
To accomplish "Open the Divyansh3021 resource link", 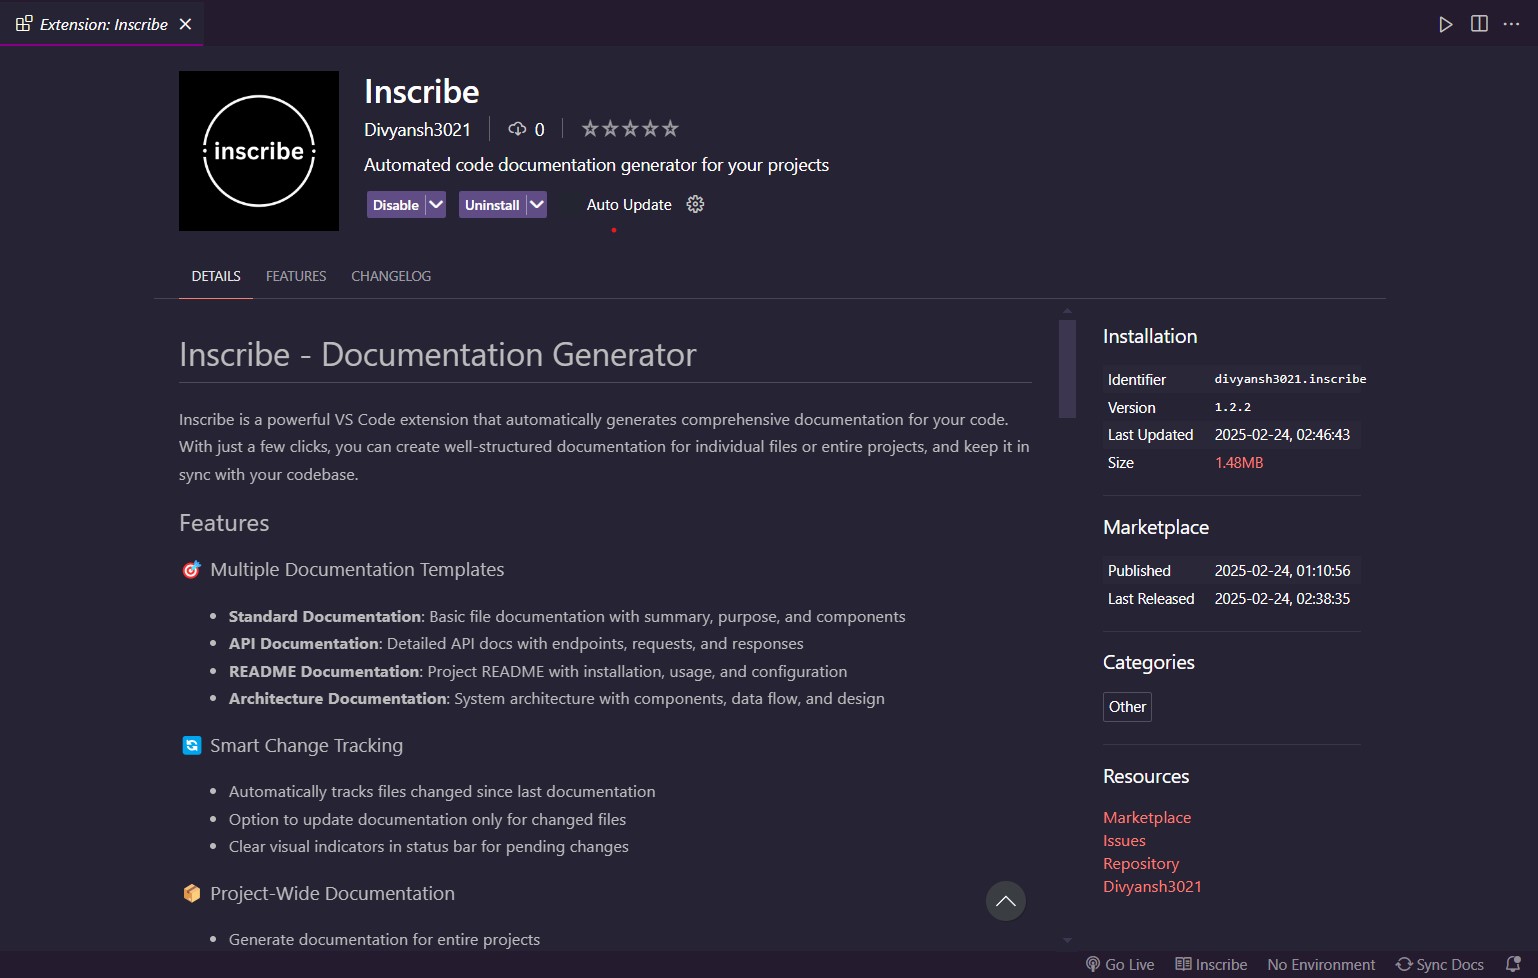I will point(1152,886).
